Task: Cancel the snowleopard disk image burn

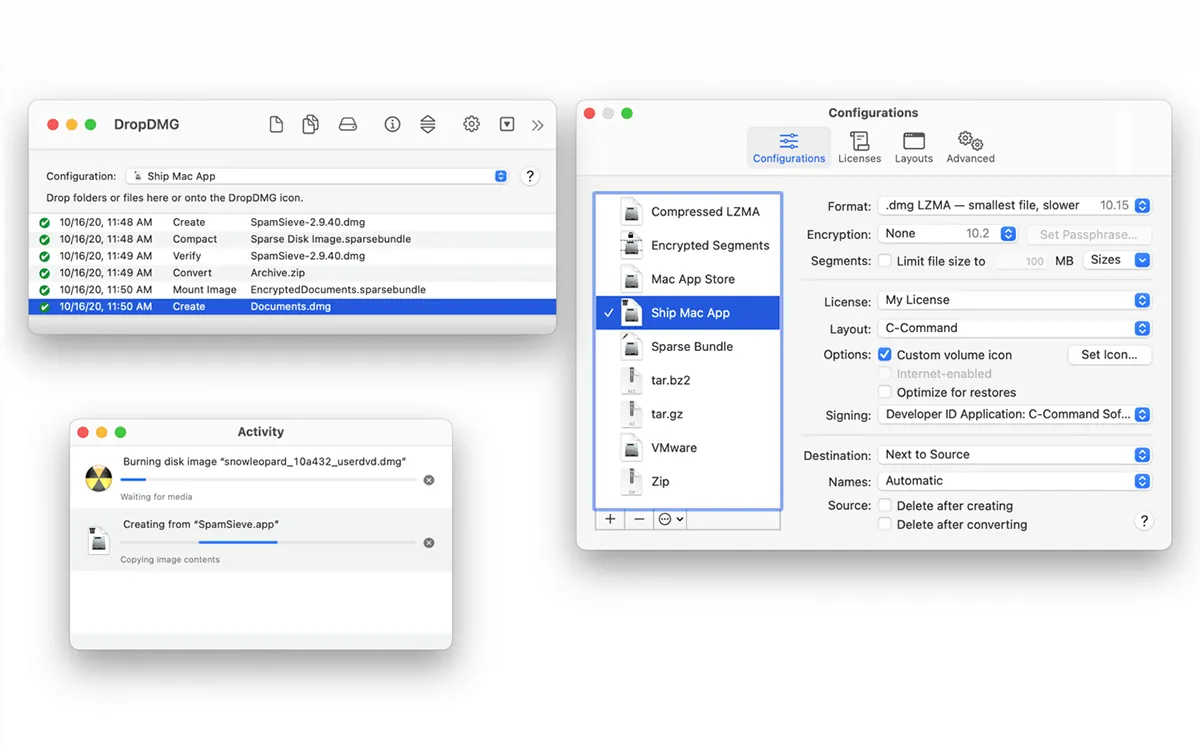Action: (429, 480)
